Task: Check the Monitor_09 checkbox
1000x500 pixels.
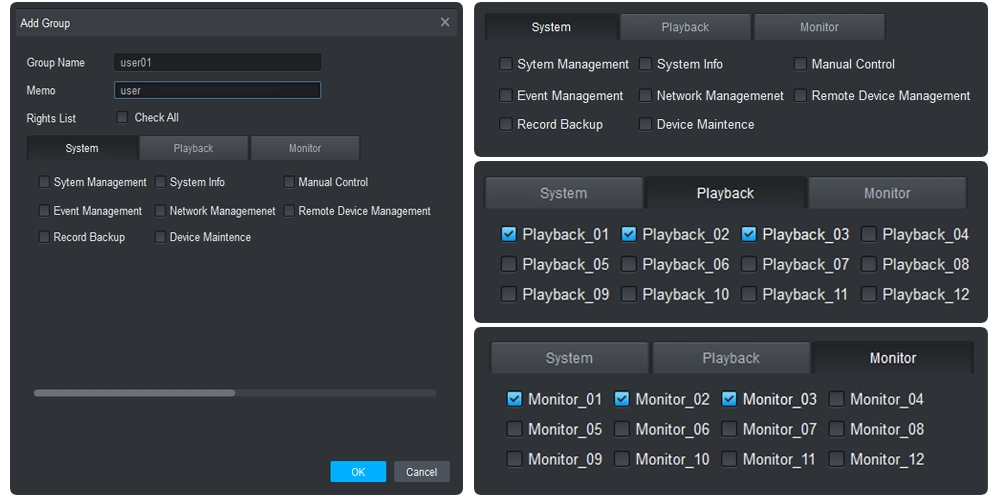Action: tap(514, 459)
